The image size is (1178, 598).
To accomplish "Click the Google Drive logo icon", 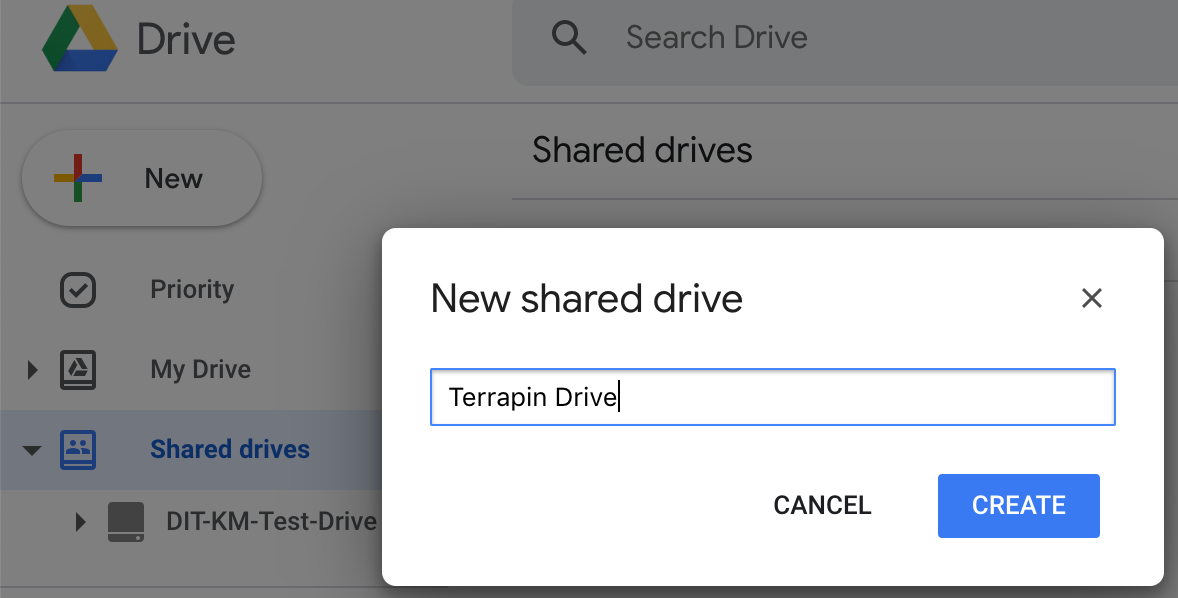I will coord(80,38).
